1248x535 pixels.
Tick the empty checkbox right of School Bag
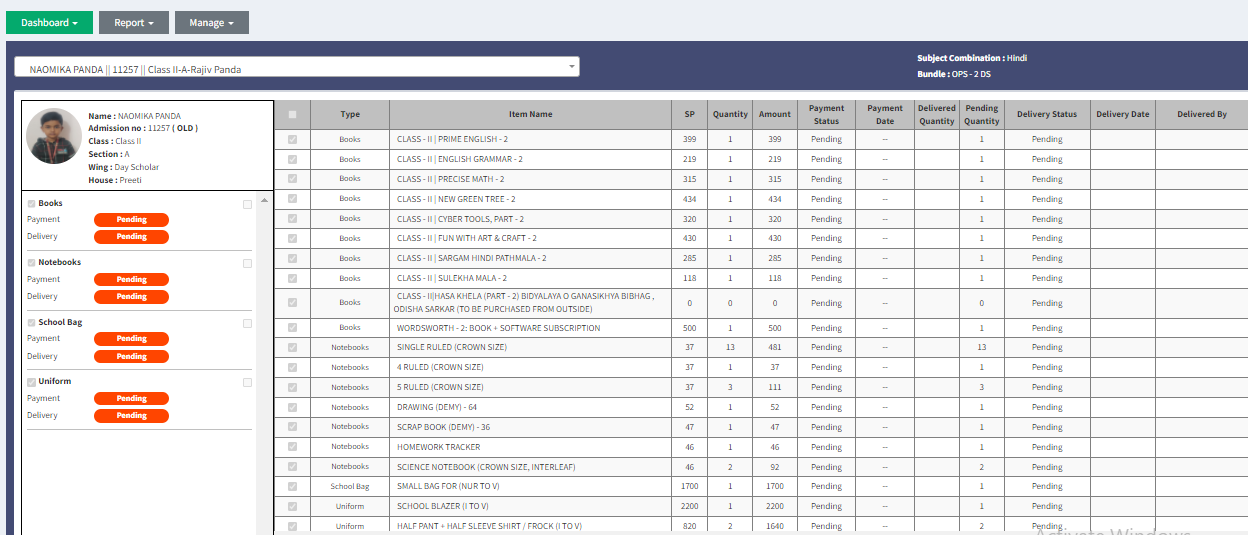[x=247, y=323]
